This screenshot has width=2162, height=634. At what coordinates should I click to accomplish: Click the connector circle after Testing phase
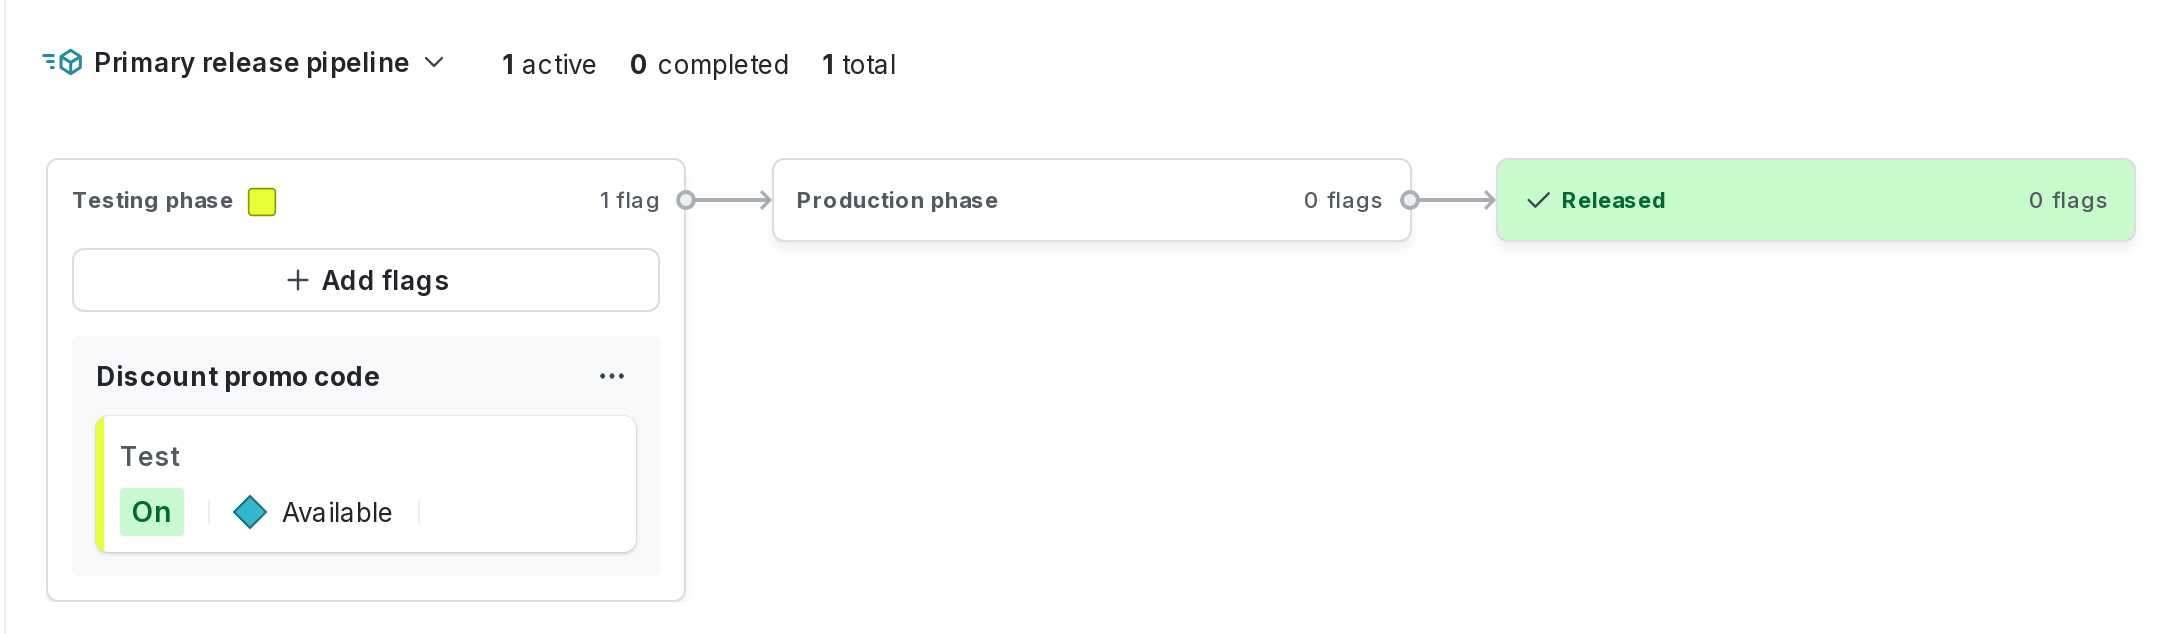(687, 200)
